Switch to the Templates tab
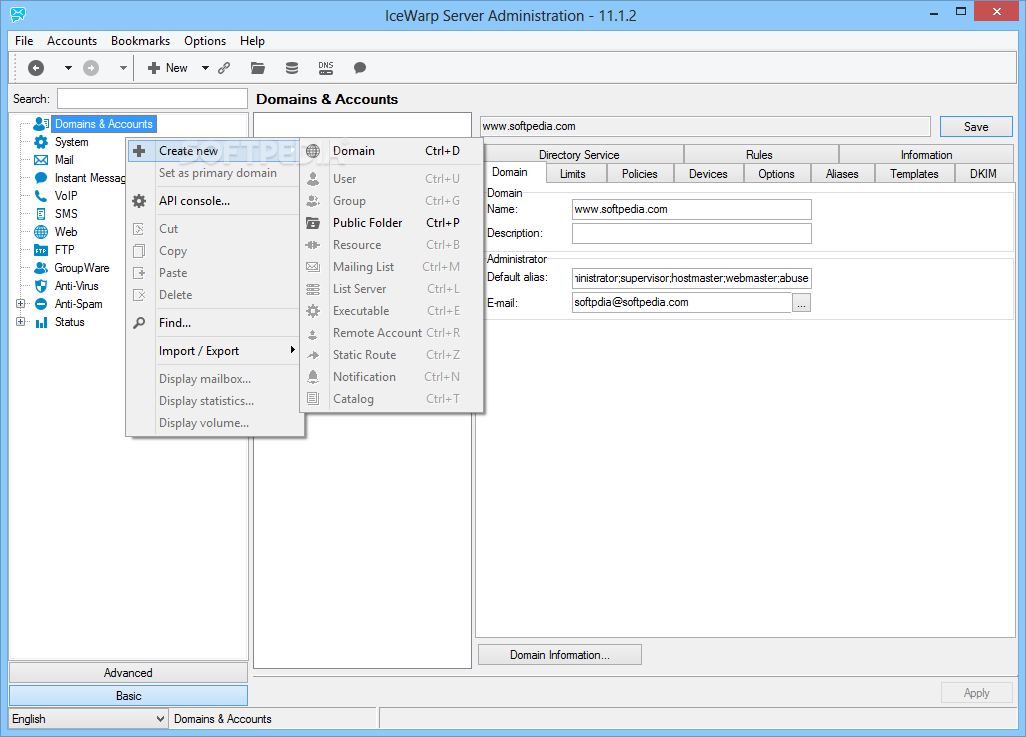The height and width of the screenshot is (737, 1026). (914, 173)
